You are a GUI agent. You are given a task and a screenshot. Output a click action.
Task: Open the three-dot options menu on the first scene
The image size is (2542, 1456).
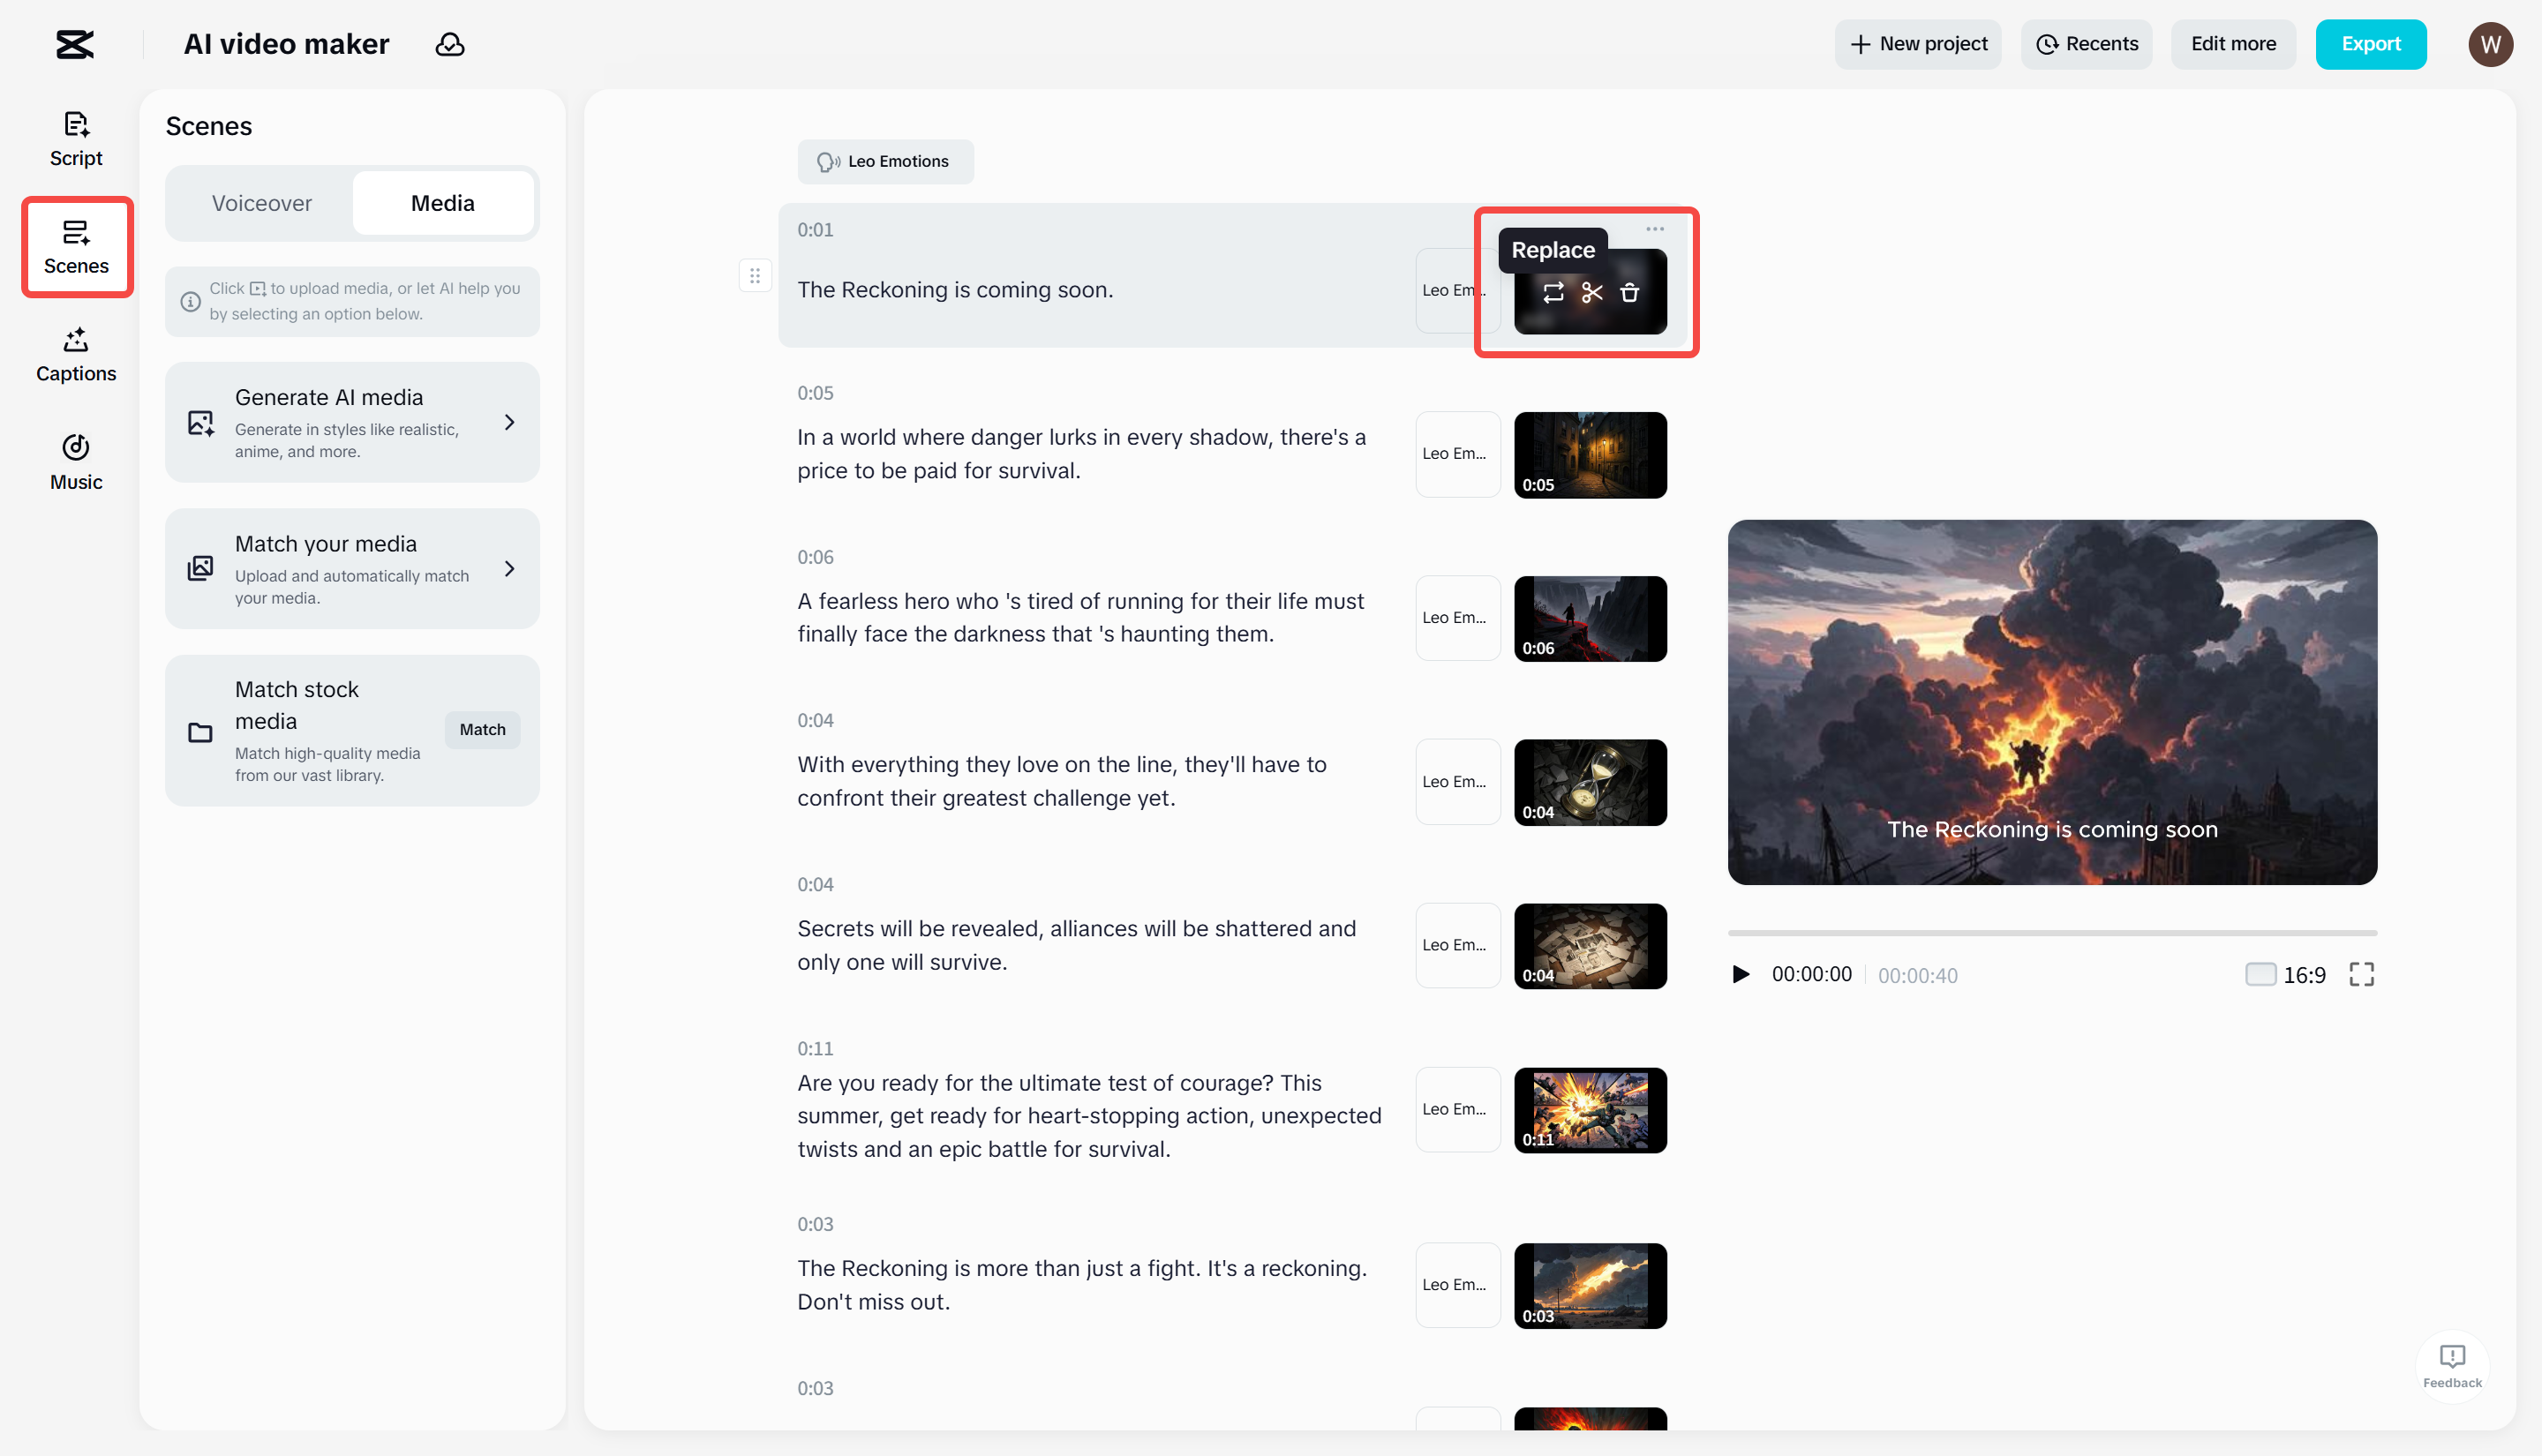point(1654,228)
